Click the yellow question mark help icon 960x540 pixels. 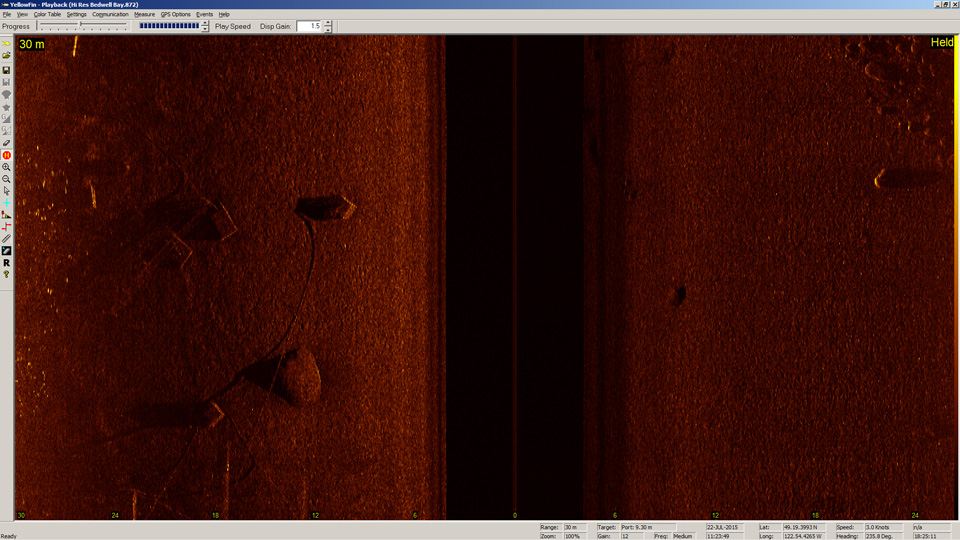6,274
